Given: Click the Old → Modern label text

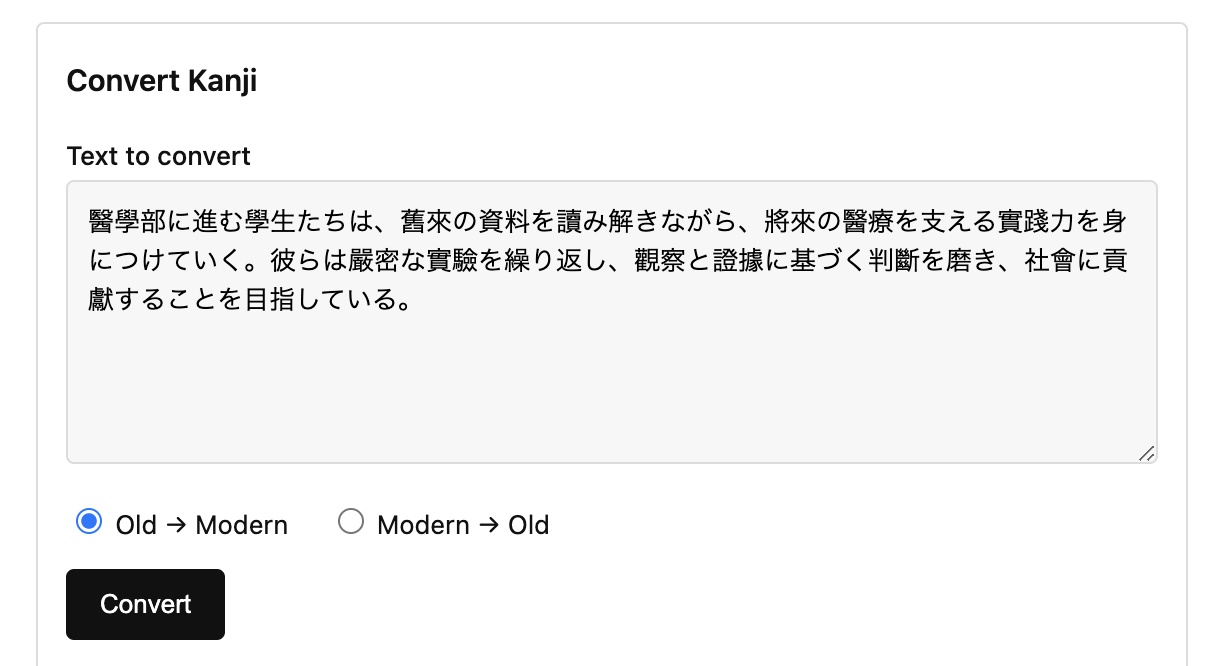Looking at the screenshot, I should coord(200,524).
